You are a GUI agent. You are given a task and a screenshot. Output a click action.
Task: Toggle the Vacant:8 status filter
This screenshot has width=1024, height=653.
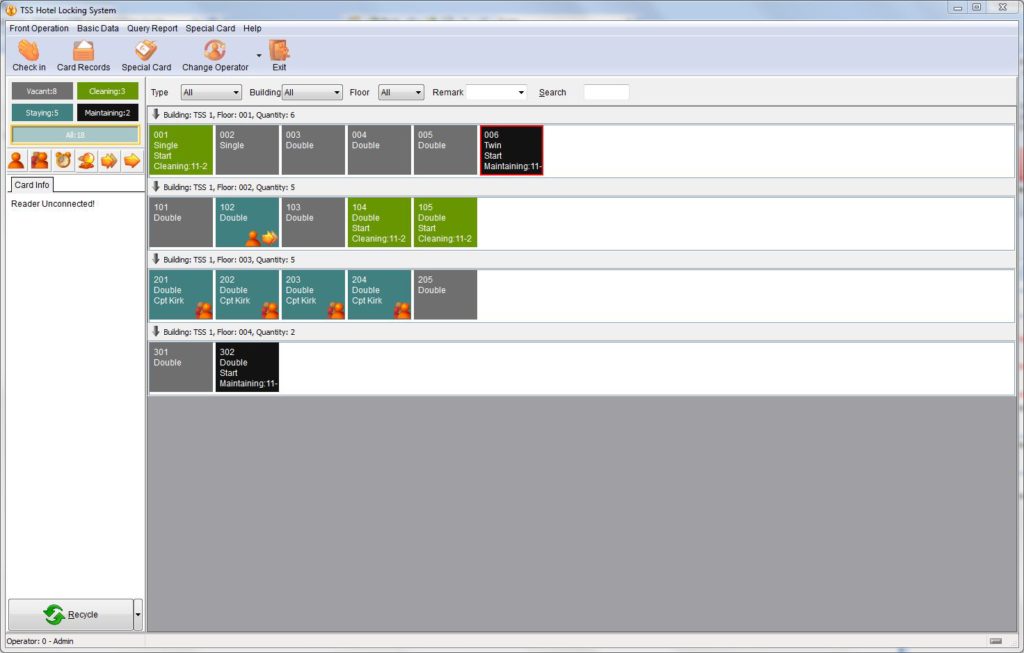coord(42,91)
